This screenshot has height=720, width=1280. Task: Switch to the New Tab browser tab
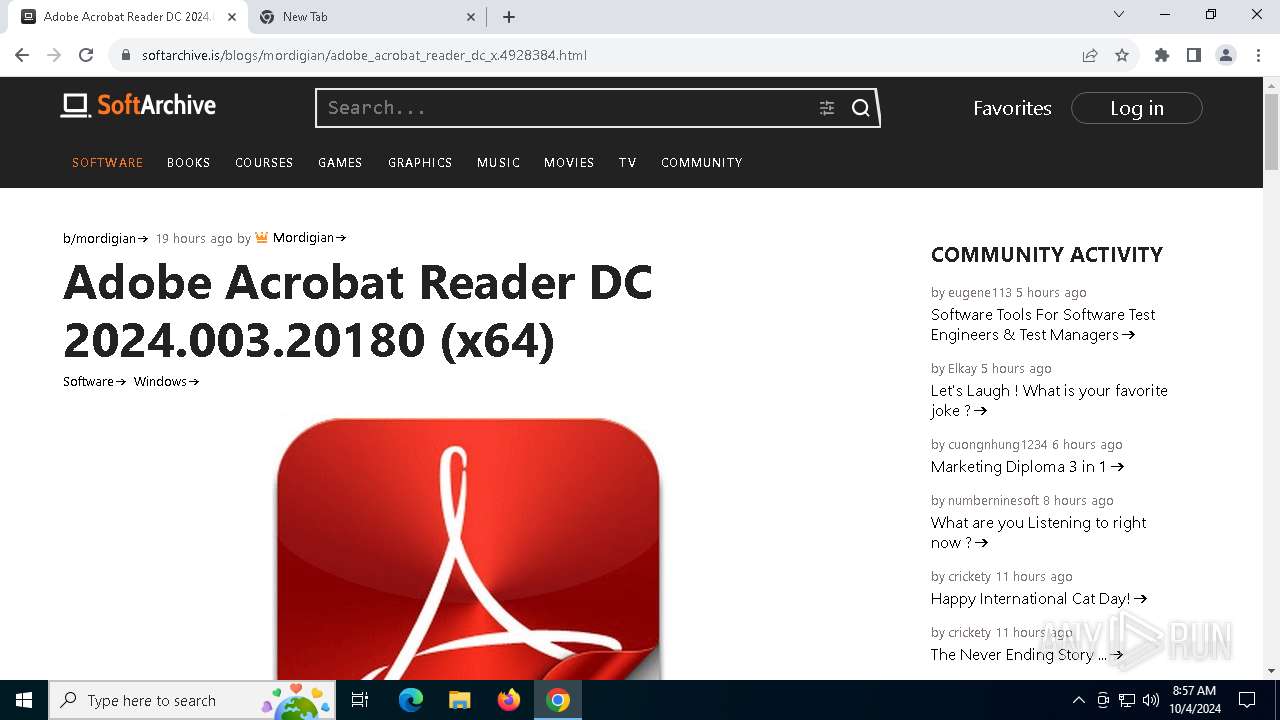(365, 17)
